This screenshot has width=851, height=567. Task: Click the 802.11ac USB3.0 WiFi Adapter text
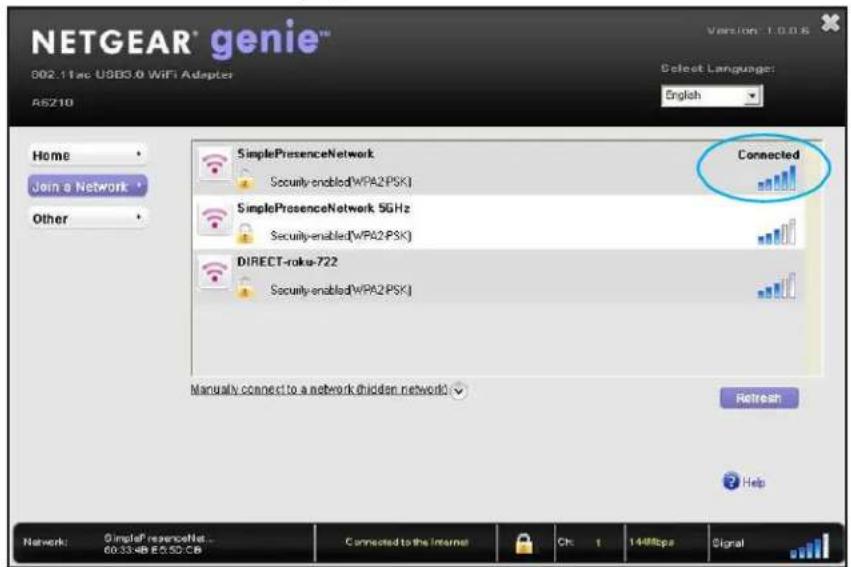click(x=132, y=74)
